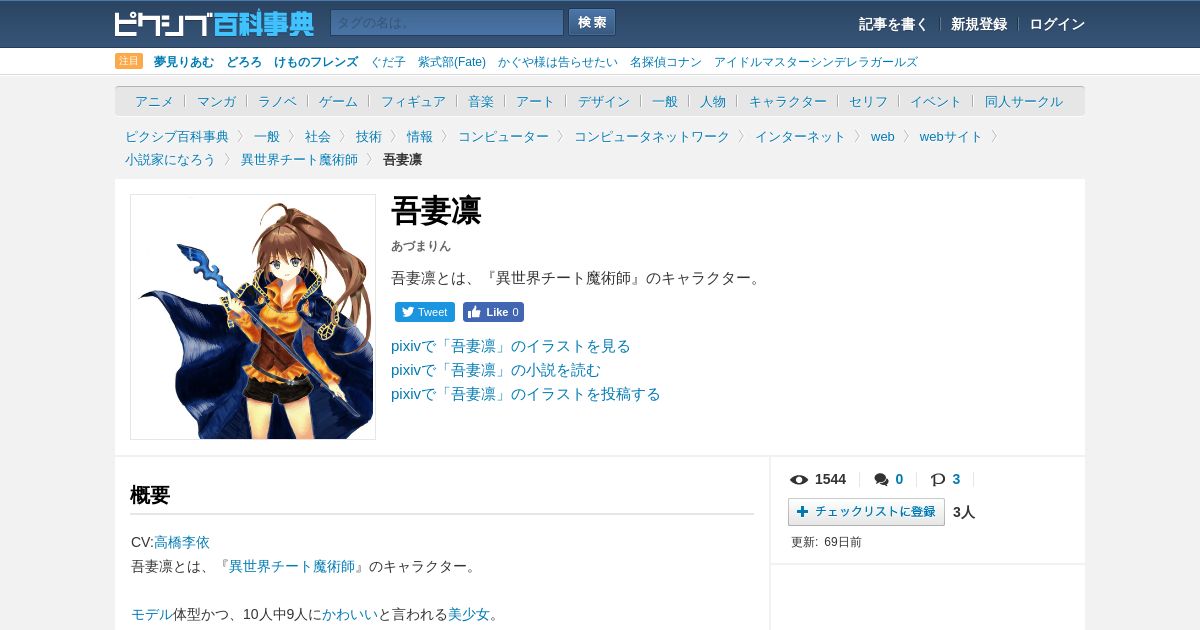Click the flag bookmark count icon

[938, 480]
